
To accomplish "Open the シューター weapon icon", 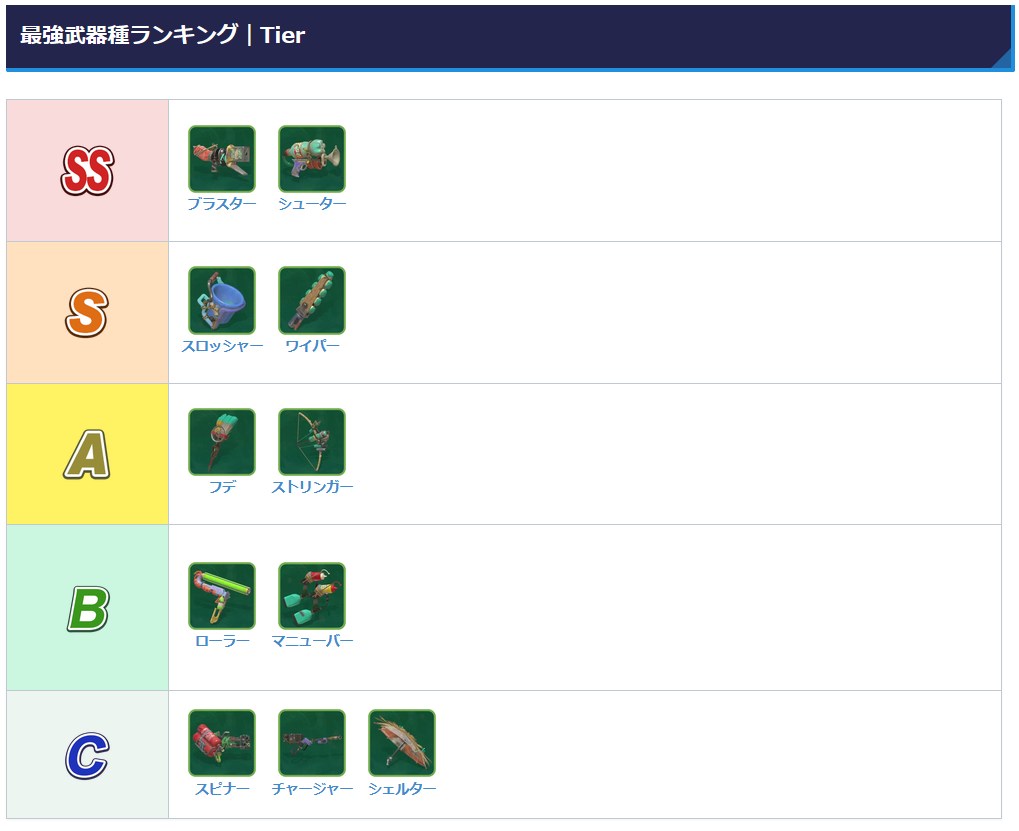I will pyautogui.click(x=312, y=159).
